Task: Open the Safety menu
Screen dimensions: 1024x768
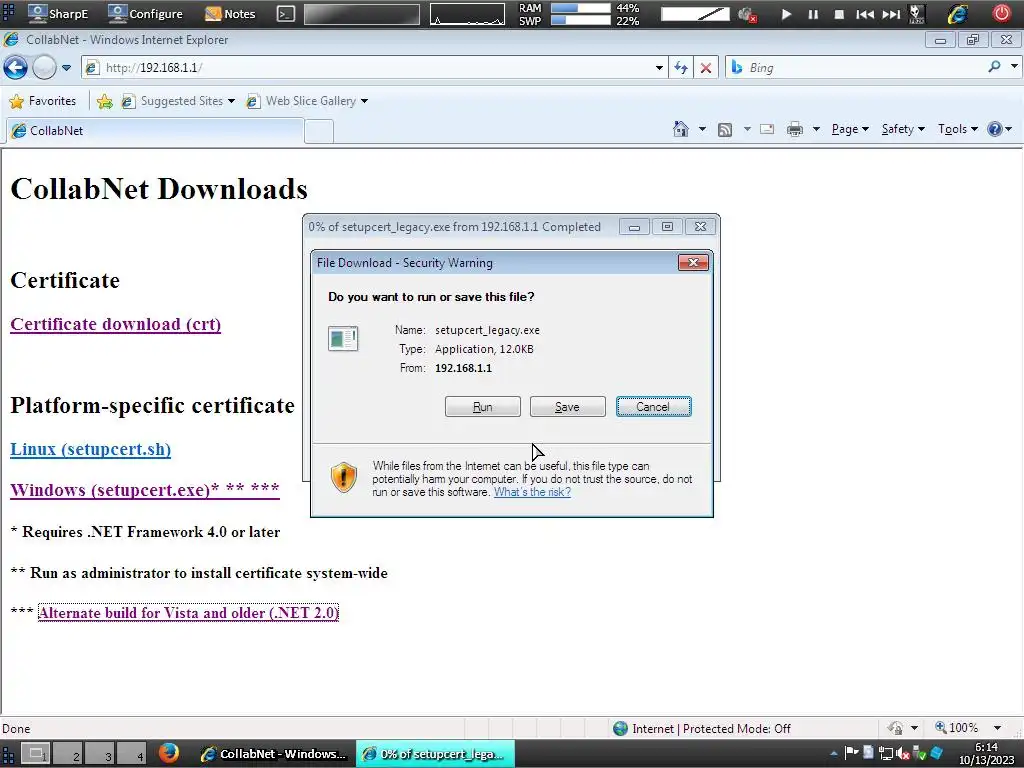Action: [x=903, y=129]
